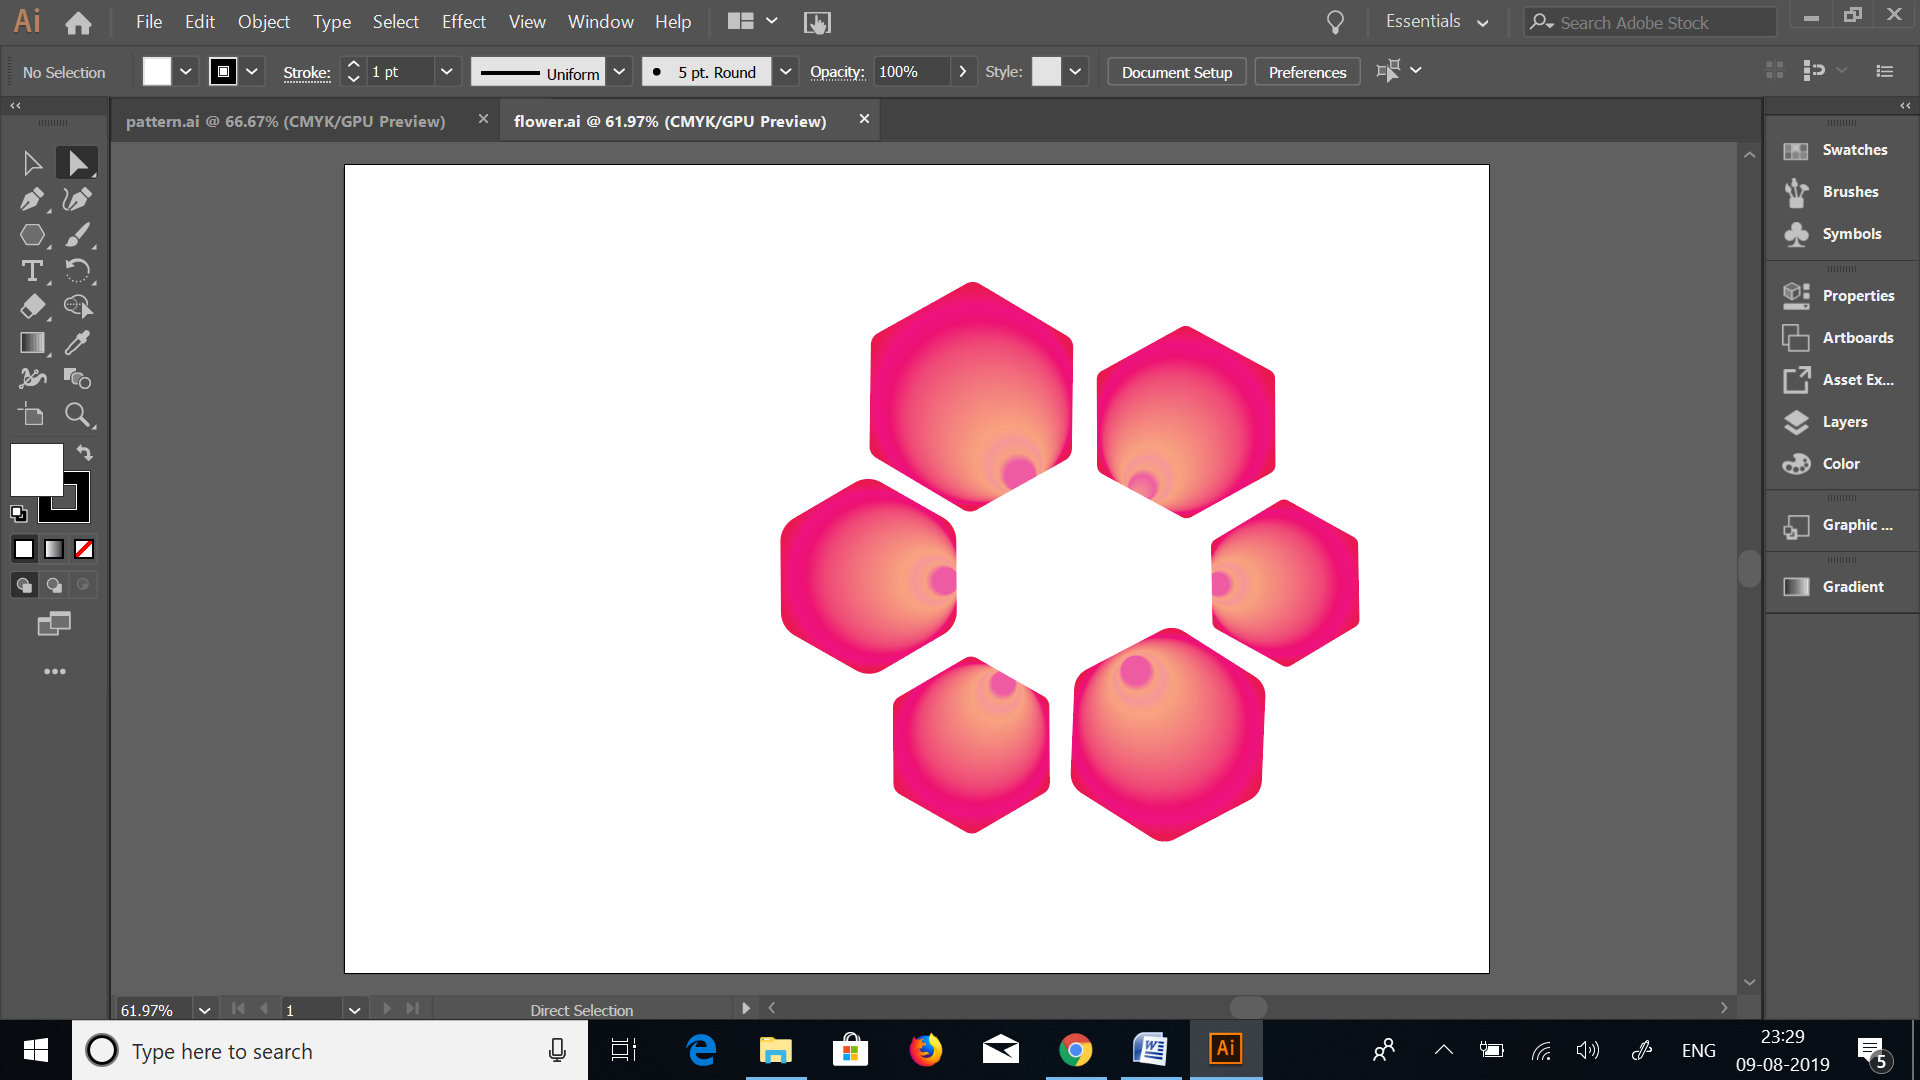Enable Draw Behind mode
This screenshot has height=1080, width=1920.
coord(54,585)
